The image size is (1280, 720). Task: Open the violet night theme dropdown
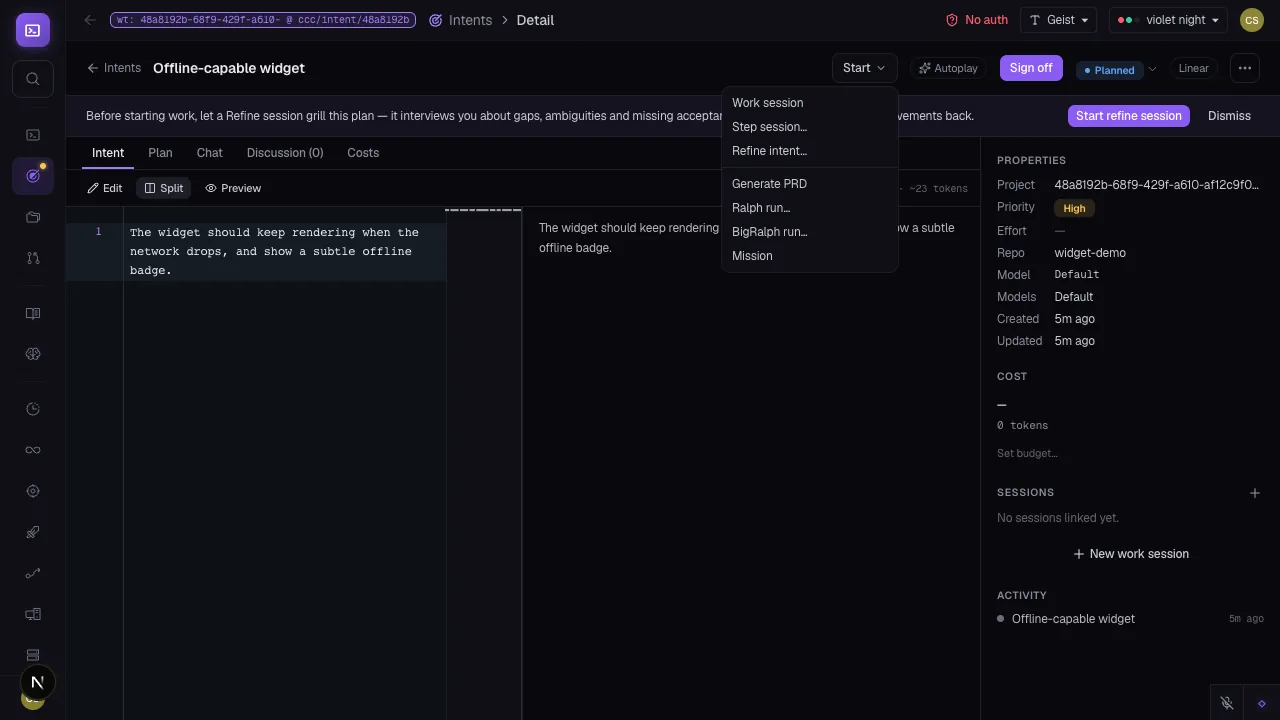point(1168,20)
